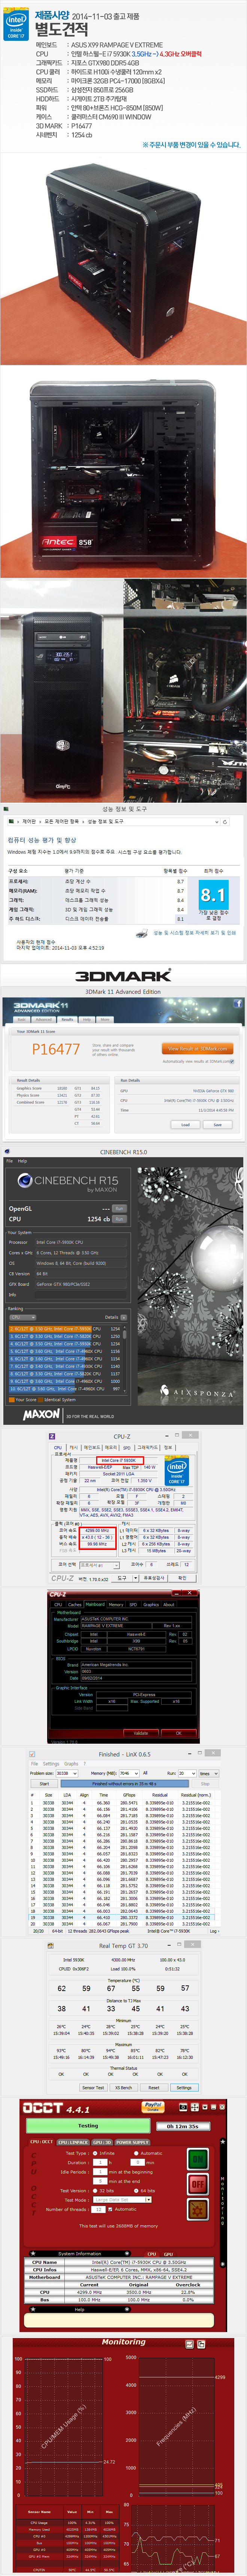The width and height of the screenshot is (247, 2576).
Task: Open the Cinebench ranking CPU dropdown
Action: 22,1317
